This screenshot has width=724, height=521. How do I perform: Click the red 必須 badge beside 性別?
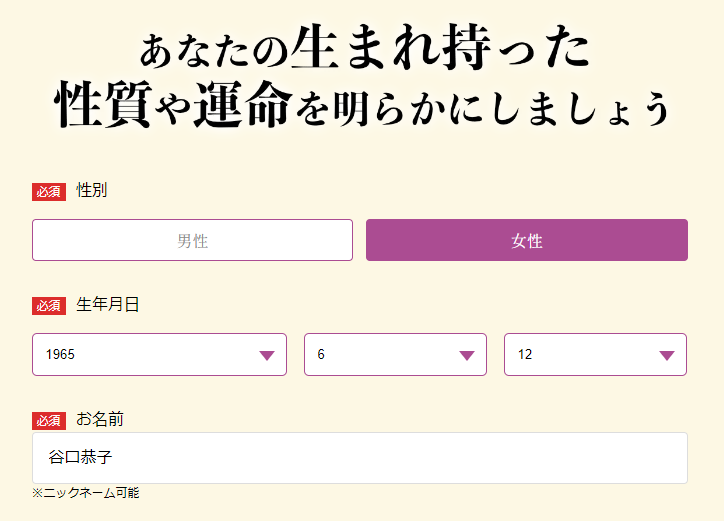pyautogui.click(x=49, y=192)
